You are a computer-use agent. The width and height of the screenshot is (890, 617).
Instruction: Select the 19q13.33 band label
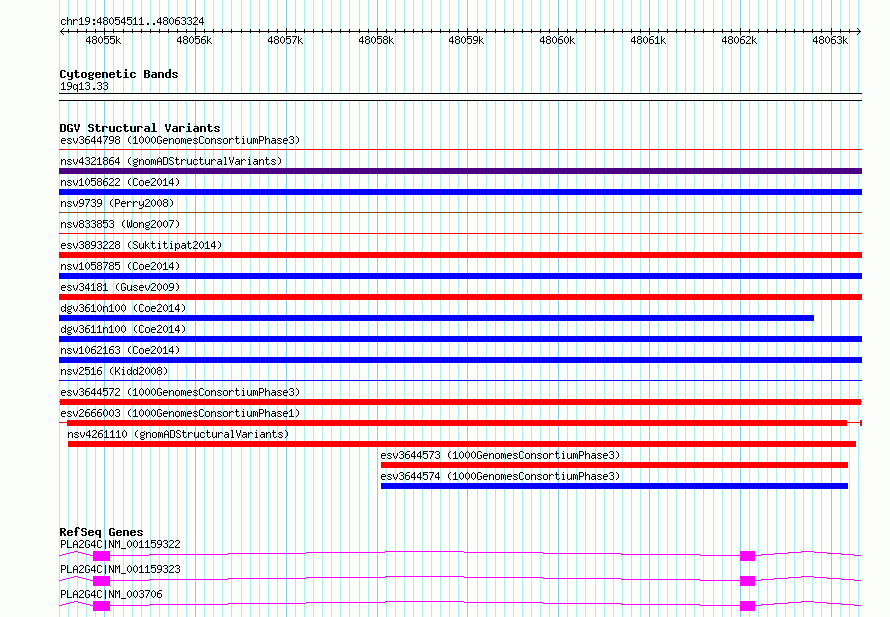coord(84,87)
